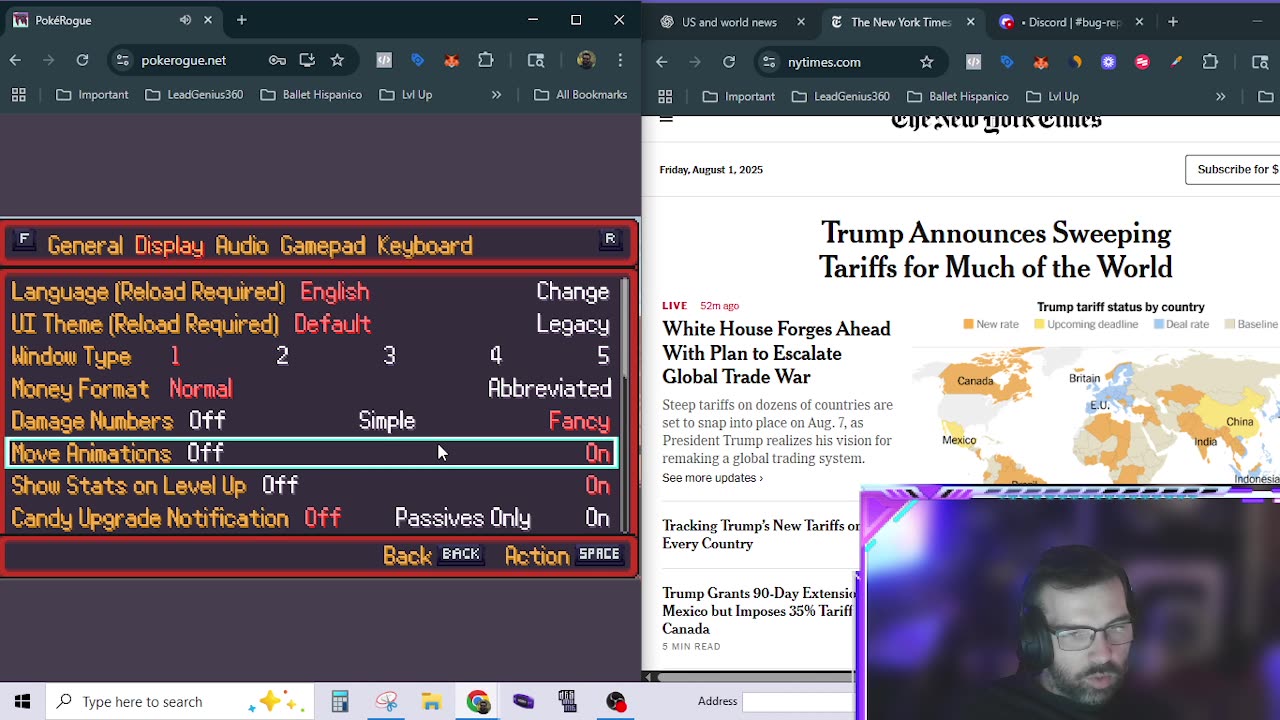Open Trump Announces Sweeping Tariffs headline
The width and height of the screenshot is (1280, 720).
point(996,251)
